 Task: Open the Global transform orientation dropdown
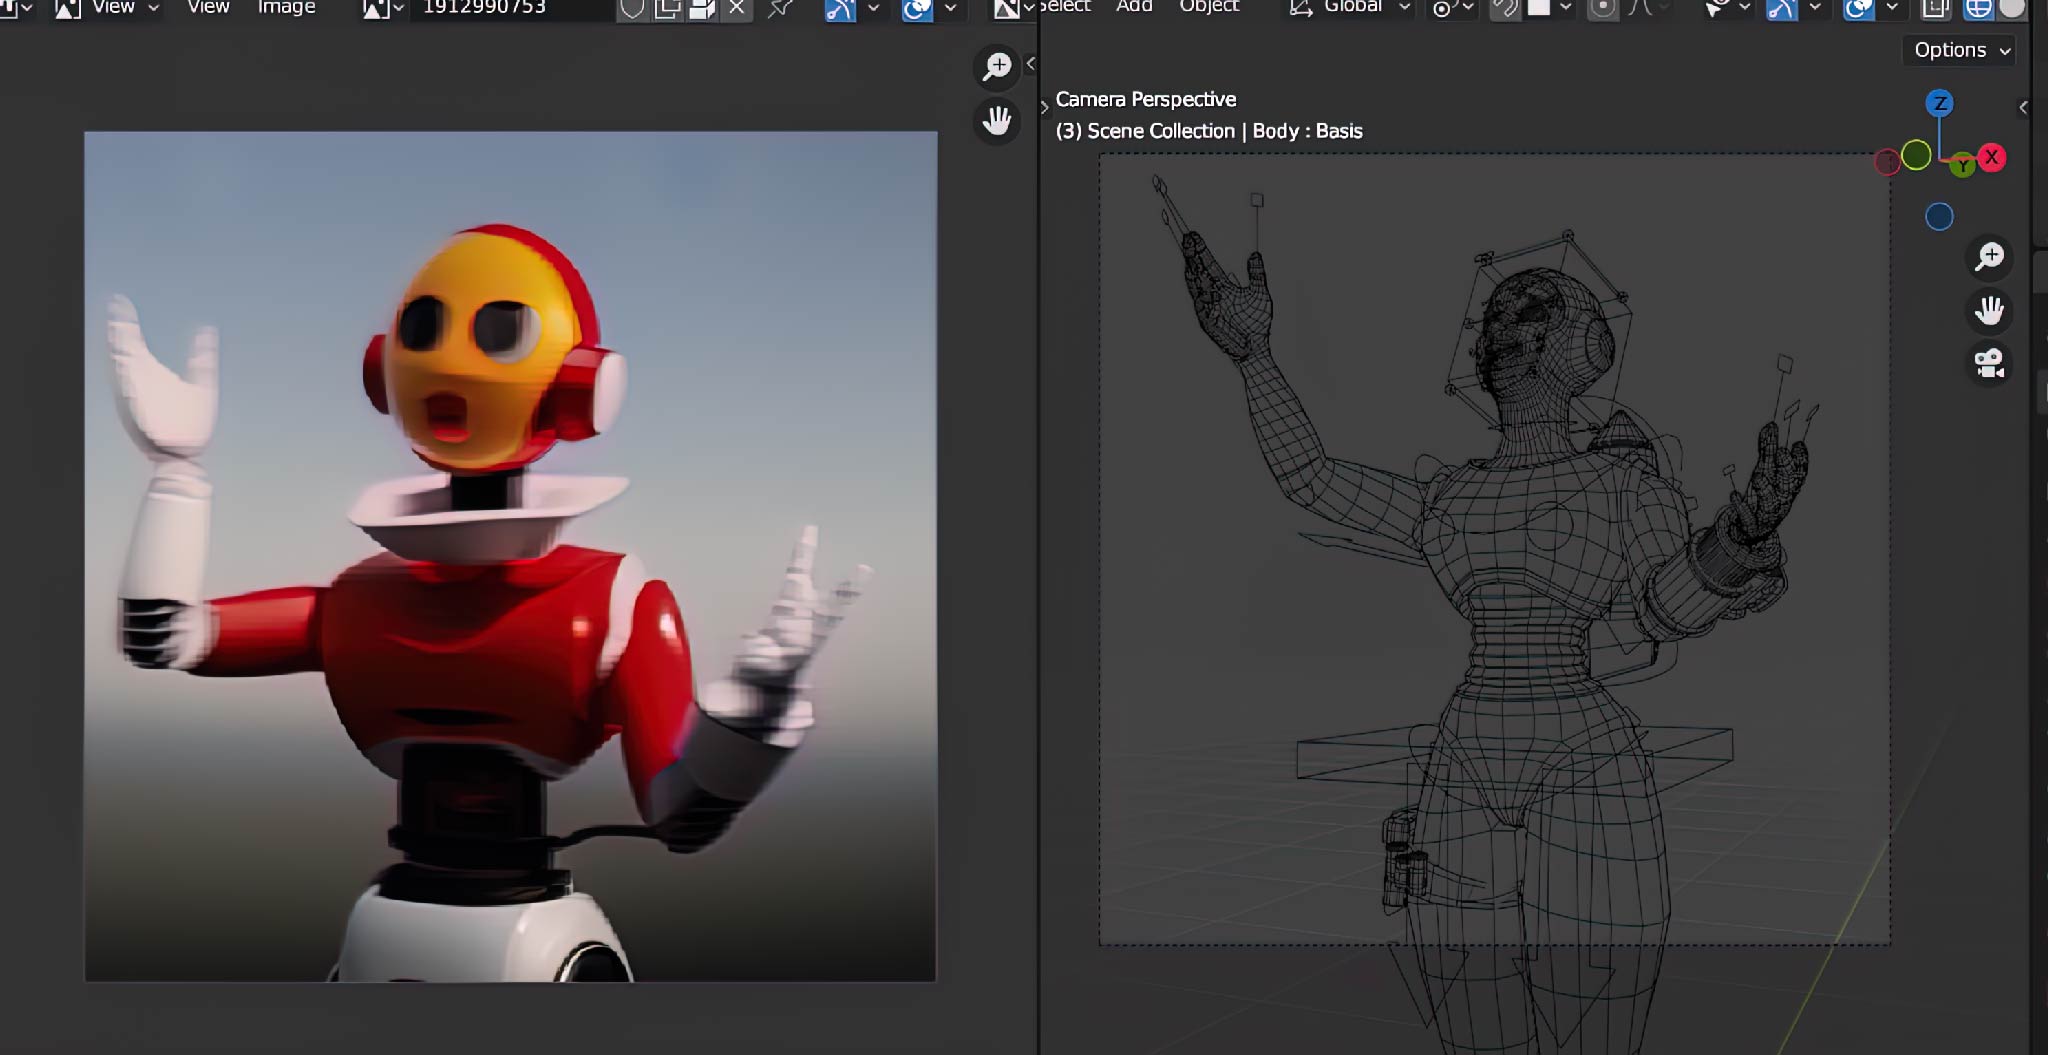(x=1350, y=8)
